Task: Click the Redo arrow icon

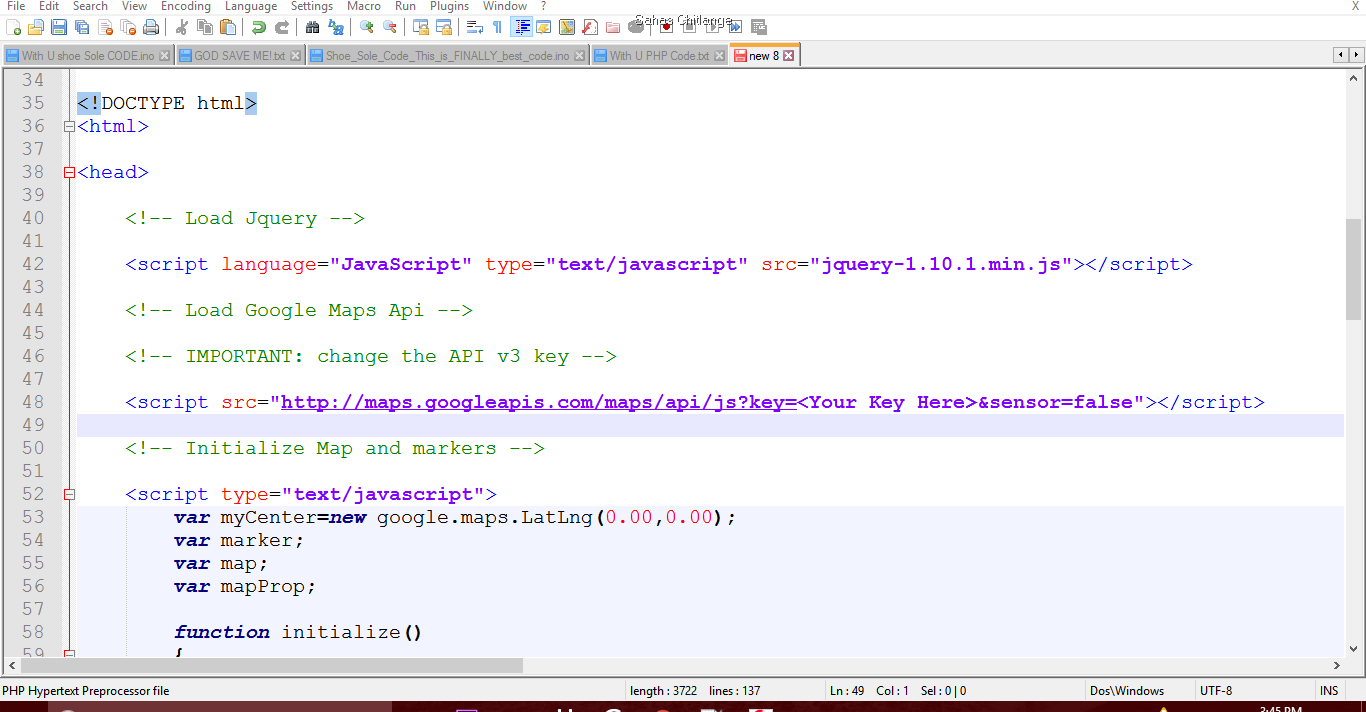Action: click(x=282, y=27)
